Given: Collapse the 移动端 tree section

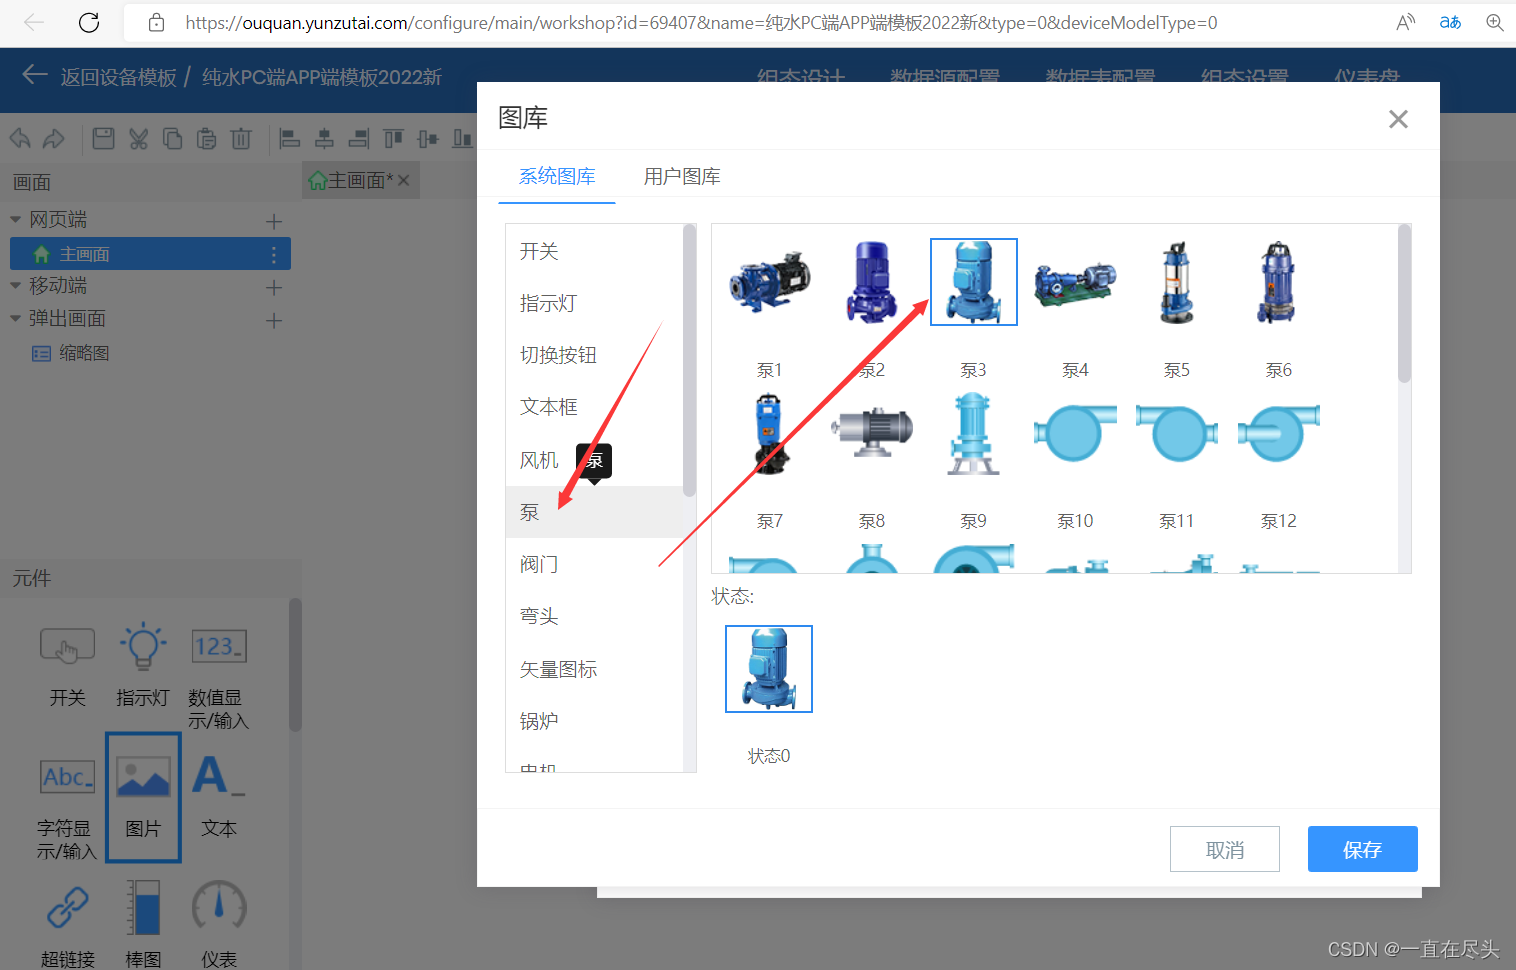Looking at the screenshot, I should pyautogui.click(x=14, y=285).
